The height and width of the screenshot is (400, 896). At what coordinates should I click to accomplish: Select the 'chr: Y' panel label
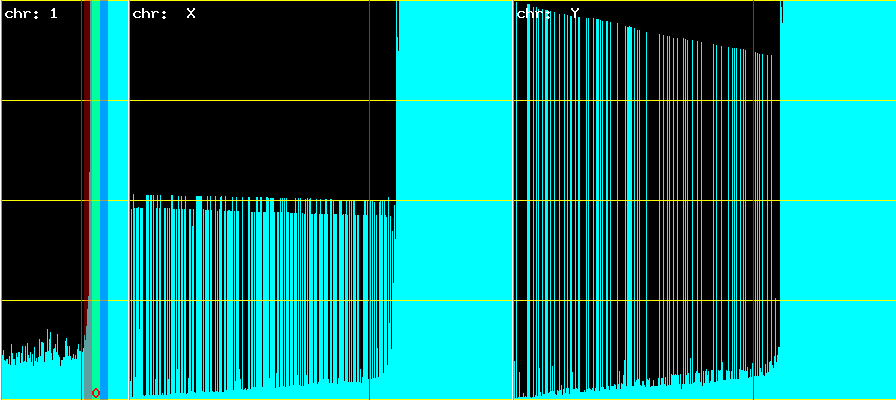pyautogui.click(x=547, y=14)
